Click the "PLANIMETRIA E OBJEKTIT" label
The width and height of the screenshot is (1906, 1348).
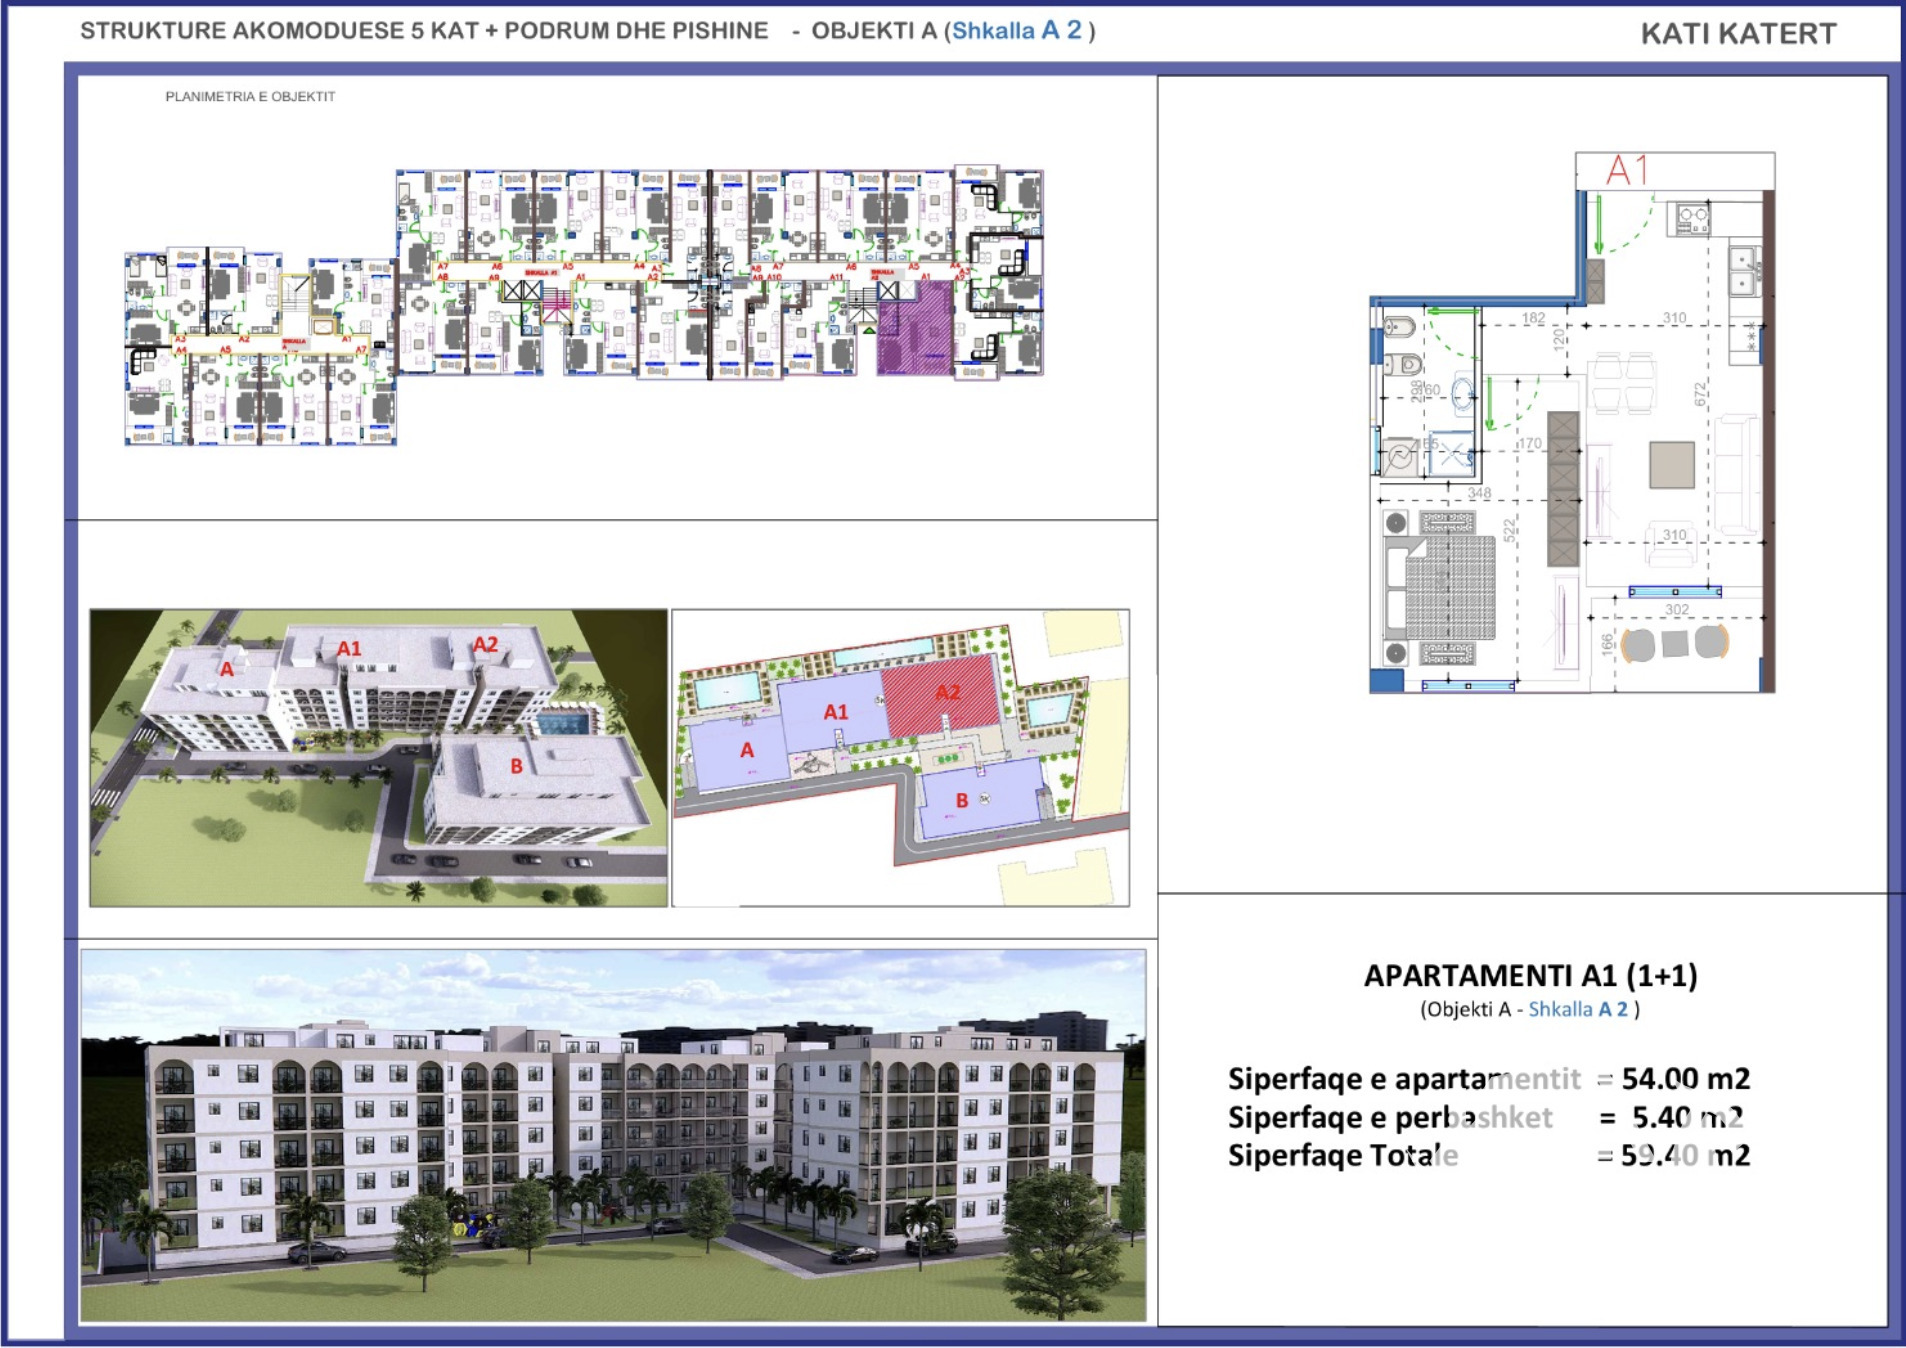pyautogui.click(x=250, y=97)
